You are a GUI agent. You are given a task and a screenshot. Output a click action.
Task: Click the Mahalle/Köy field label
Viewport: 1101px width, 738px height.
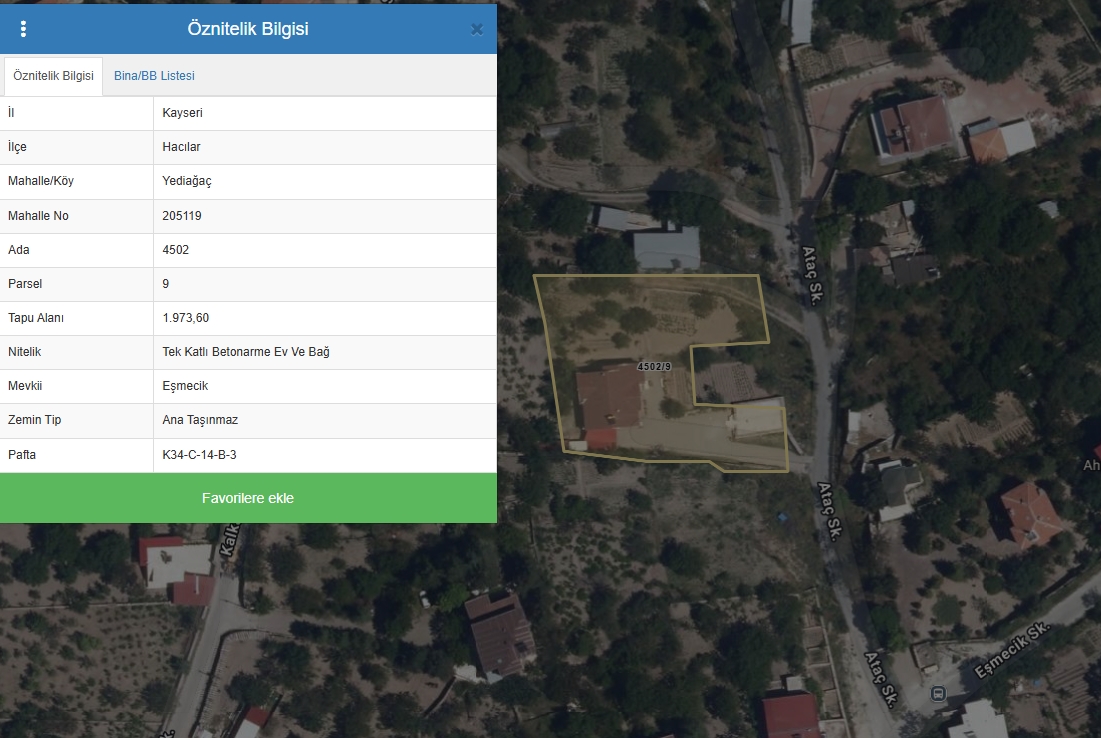(x=41, y=181)
